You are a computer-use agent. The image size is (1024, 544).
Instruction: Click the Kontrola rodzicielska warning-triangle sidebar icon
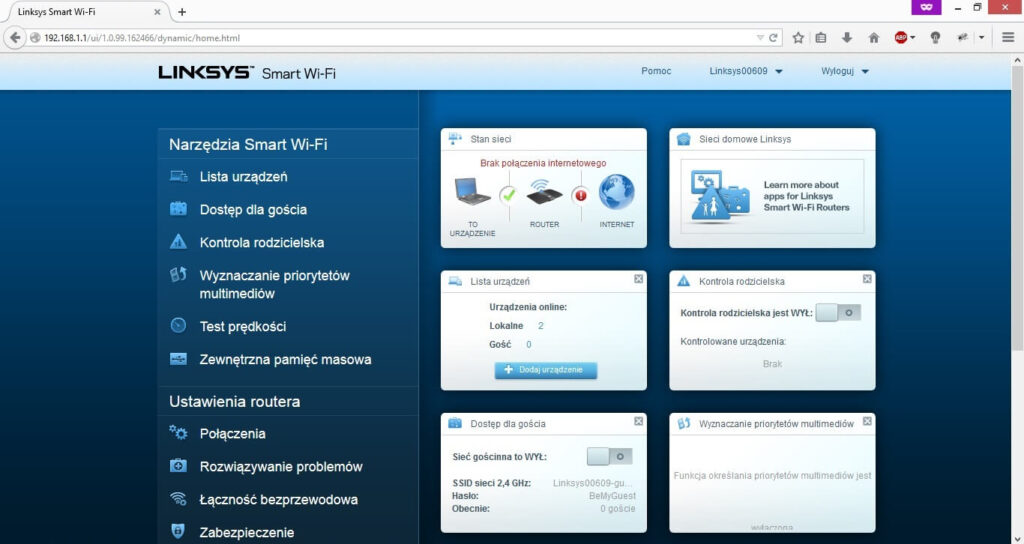pyautogui.click(x=178, y=242)
